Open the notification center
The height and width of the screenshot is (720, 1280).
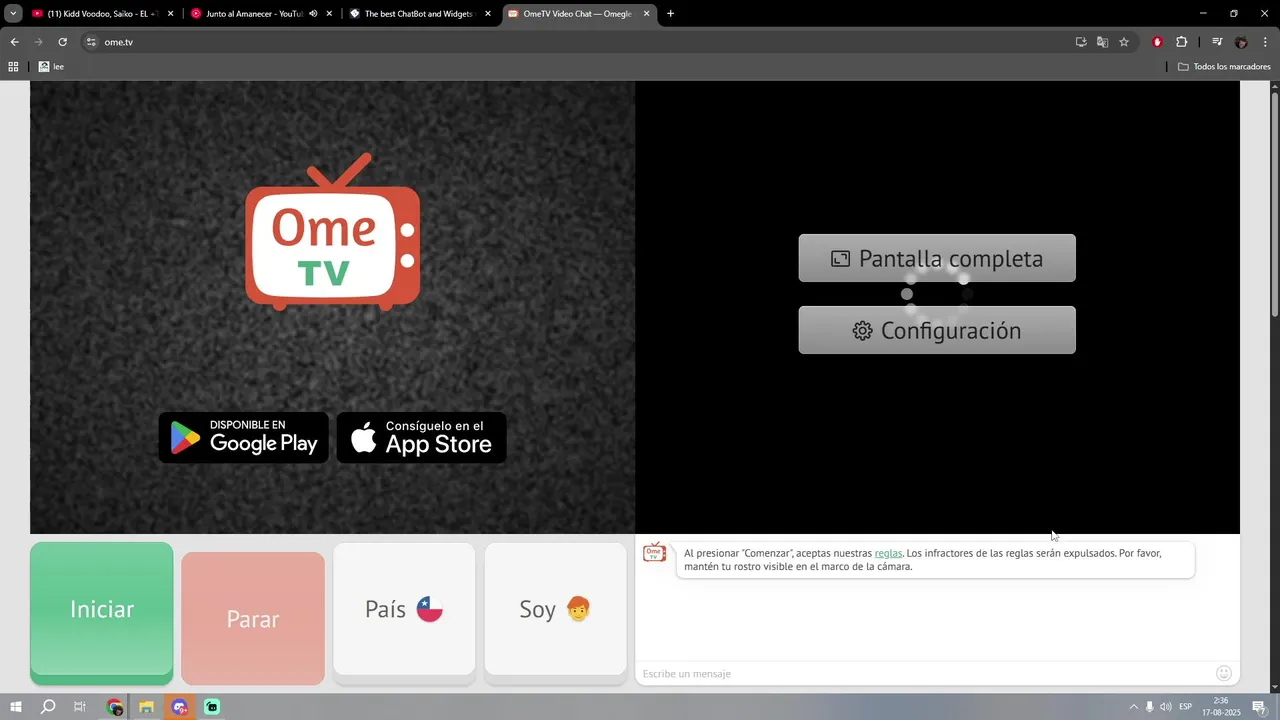[1258, 707]
